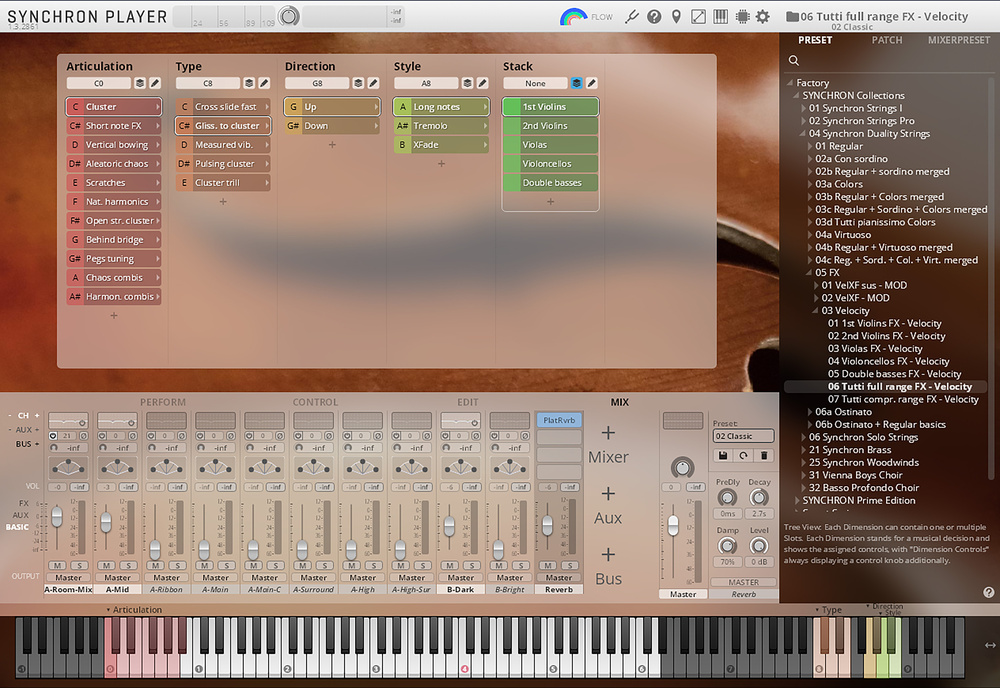
Task: Save the mixer preset with disk icon
Action: [723, 455]
